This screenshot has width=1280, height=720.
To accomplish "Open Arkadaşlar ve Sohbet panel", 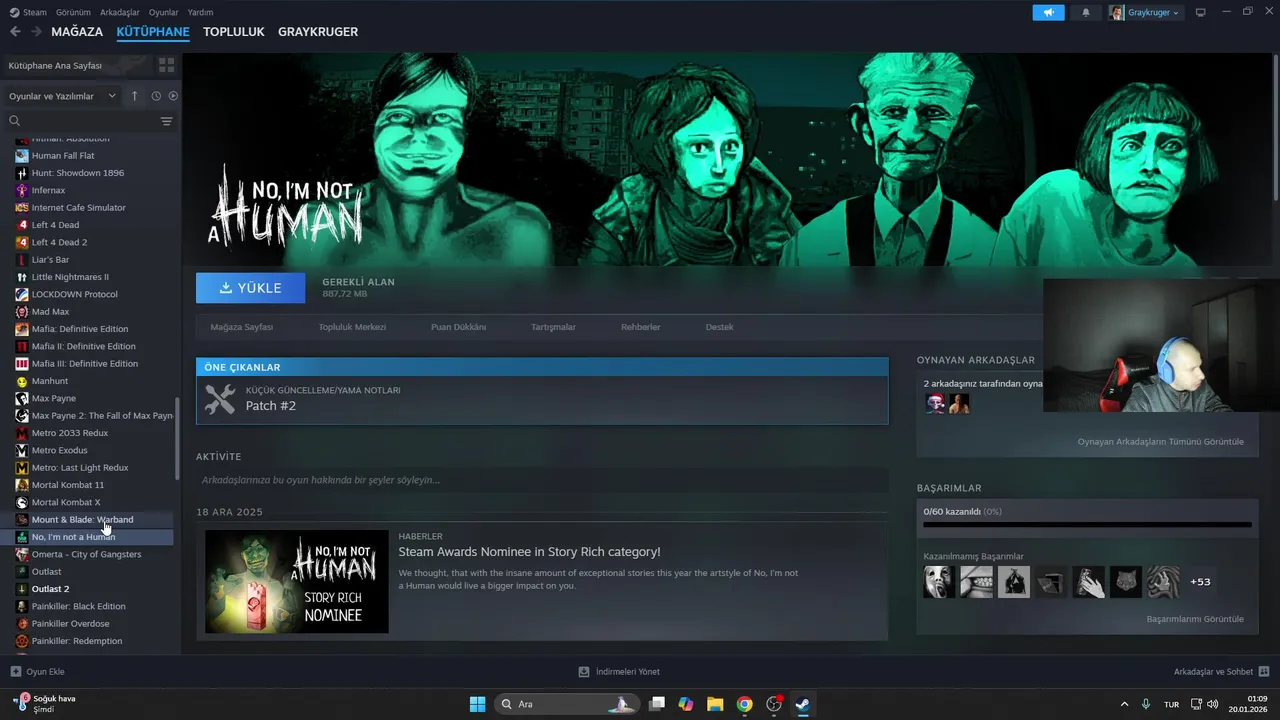I will [1222, 671].
